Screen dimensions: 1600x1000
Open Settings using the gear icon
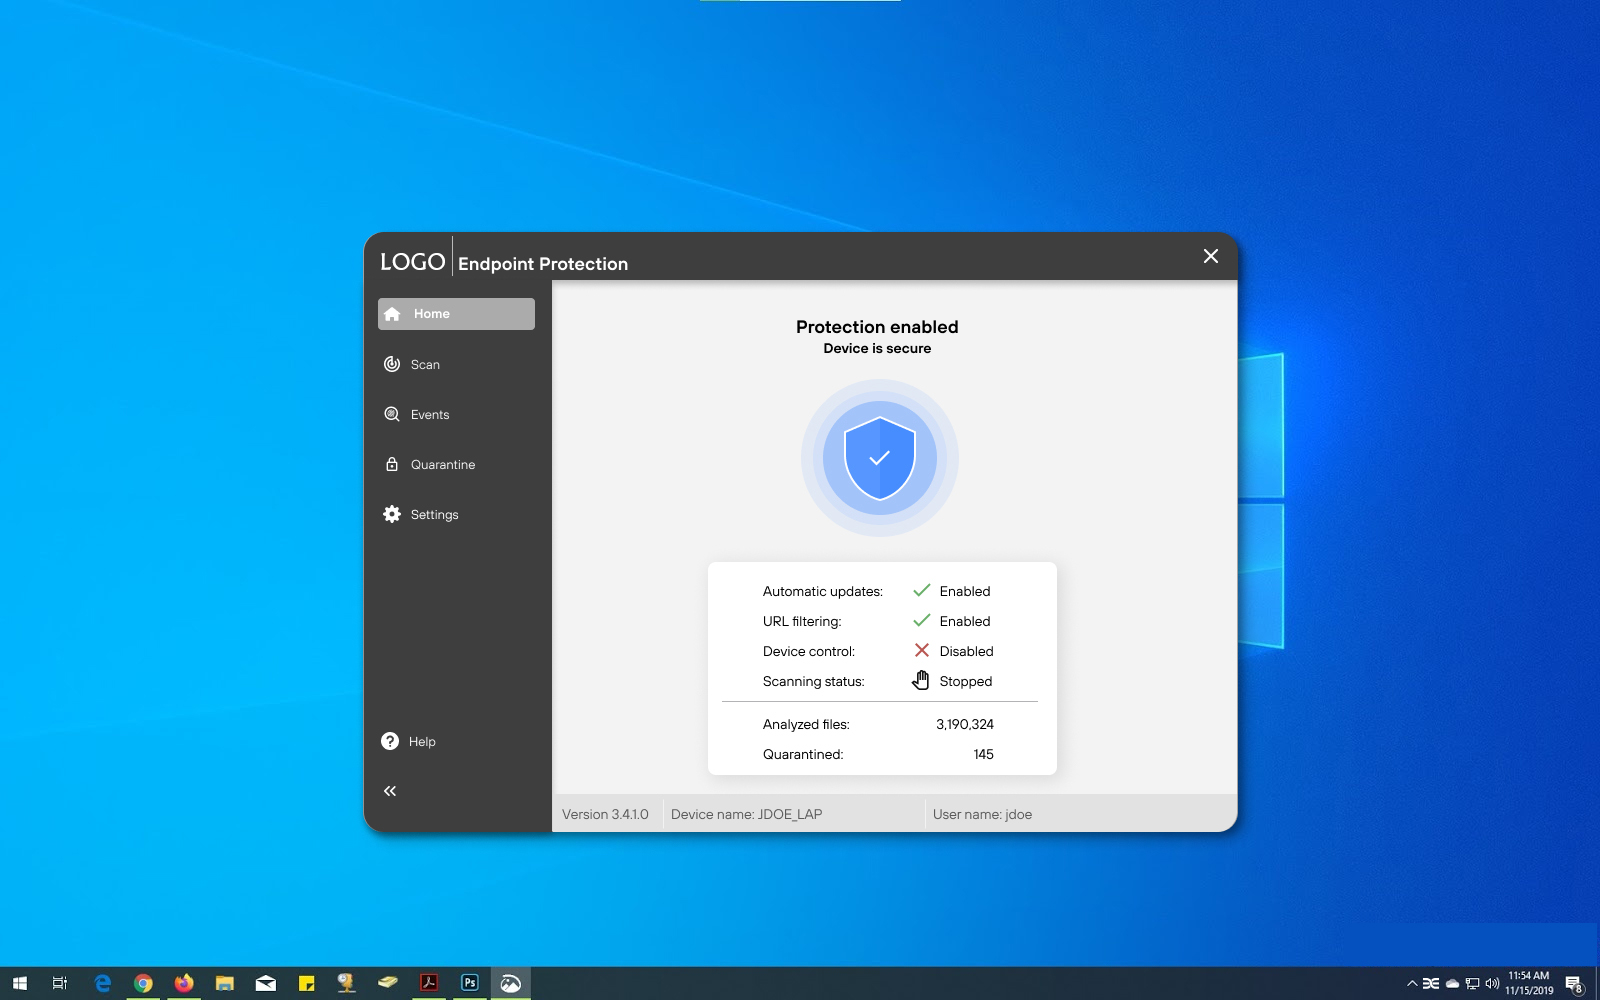(x=392, y=514)
